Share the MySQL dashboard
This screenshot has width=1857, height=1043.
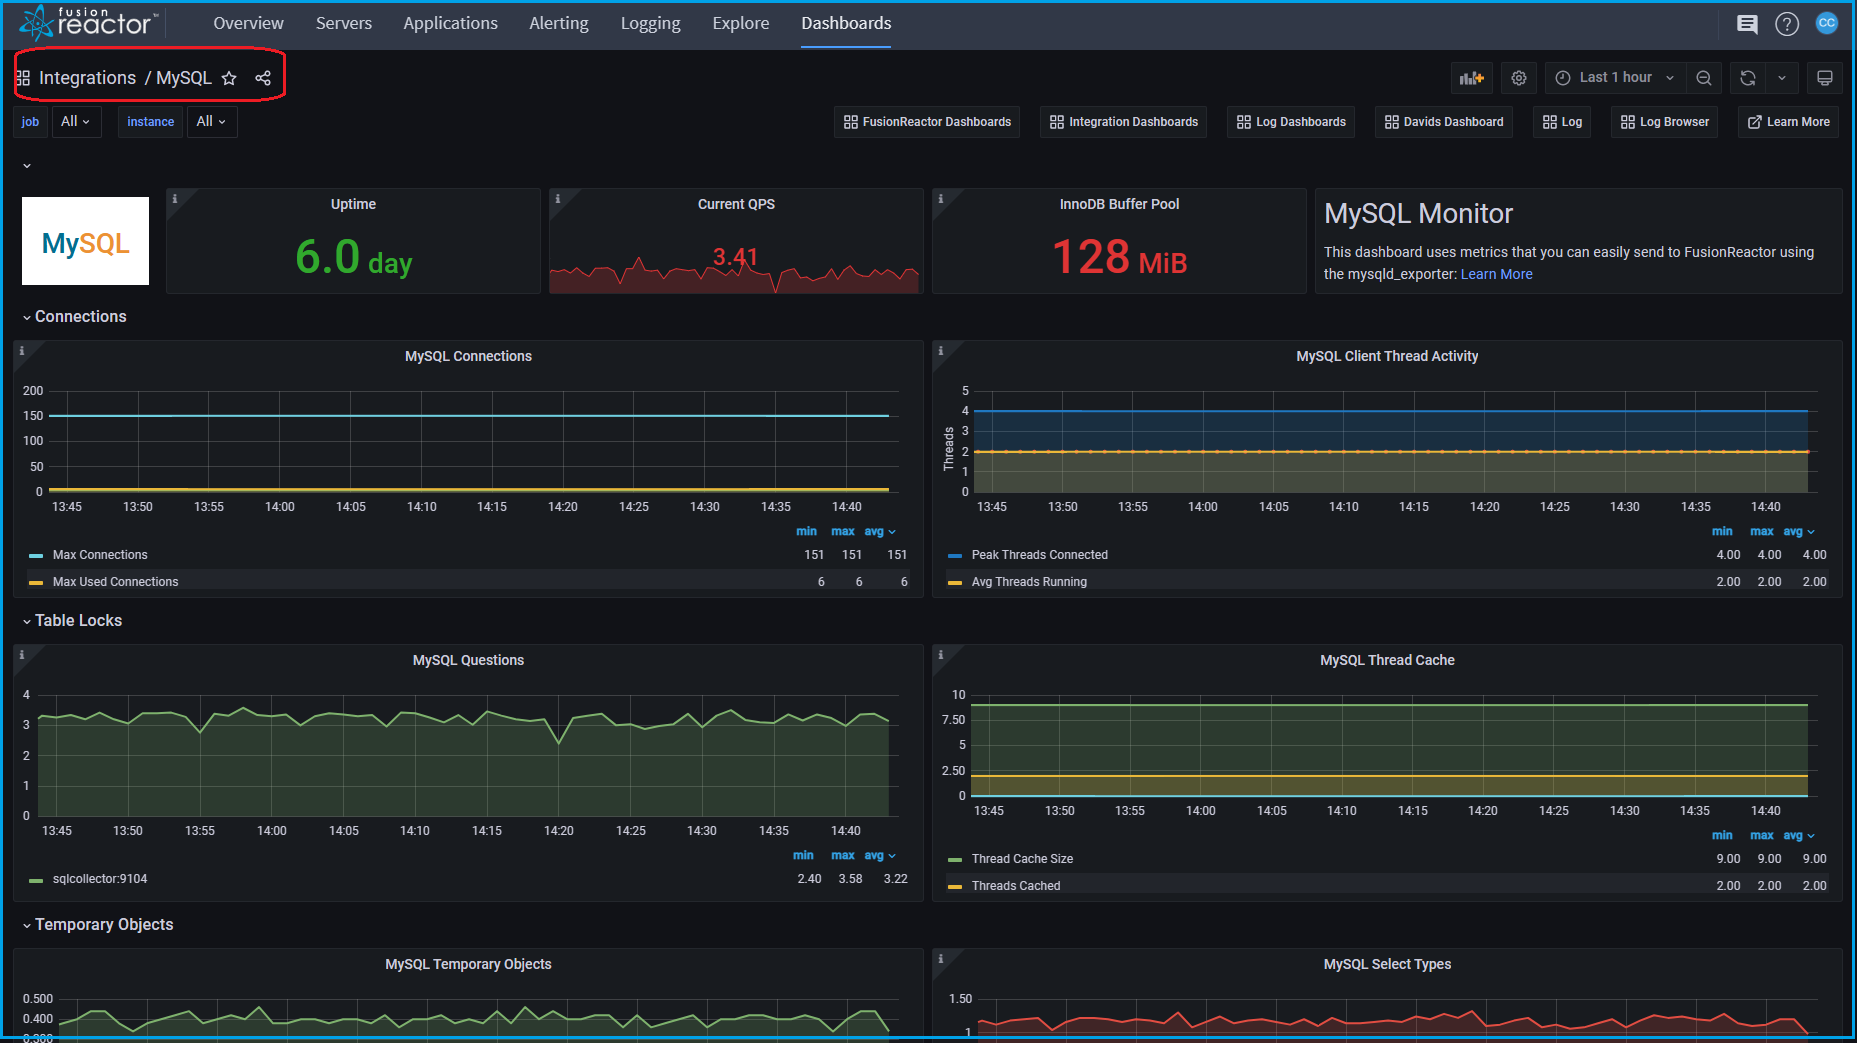263,78
